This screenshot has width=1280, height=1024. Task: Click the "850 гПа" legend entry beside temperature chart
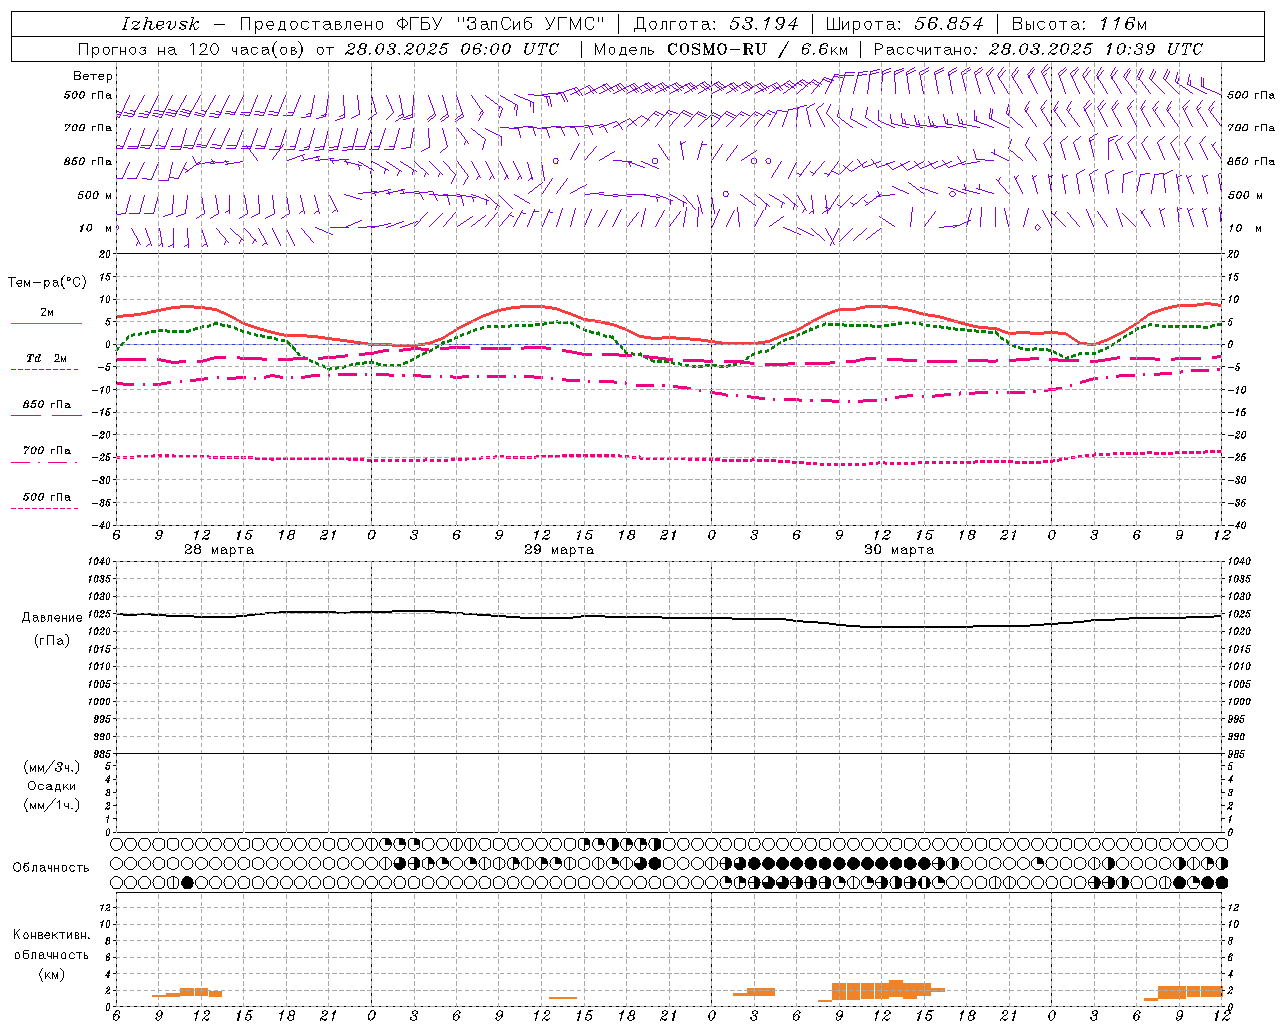coord(46,405)
